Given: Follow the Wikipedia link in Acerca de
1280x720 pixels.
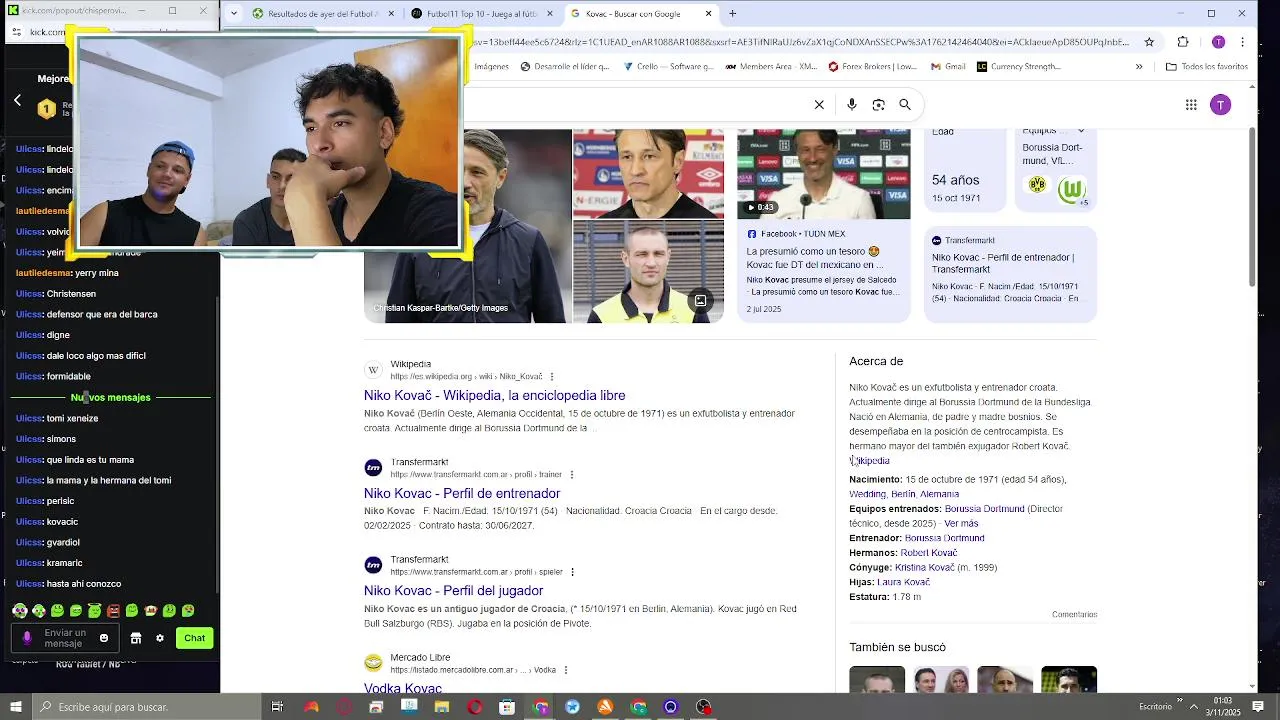Looking at the screenshot, I should 870,461.
